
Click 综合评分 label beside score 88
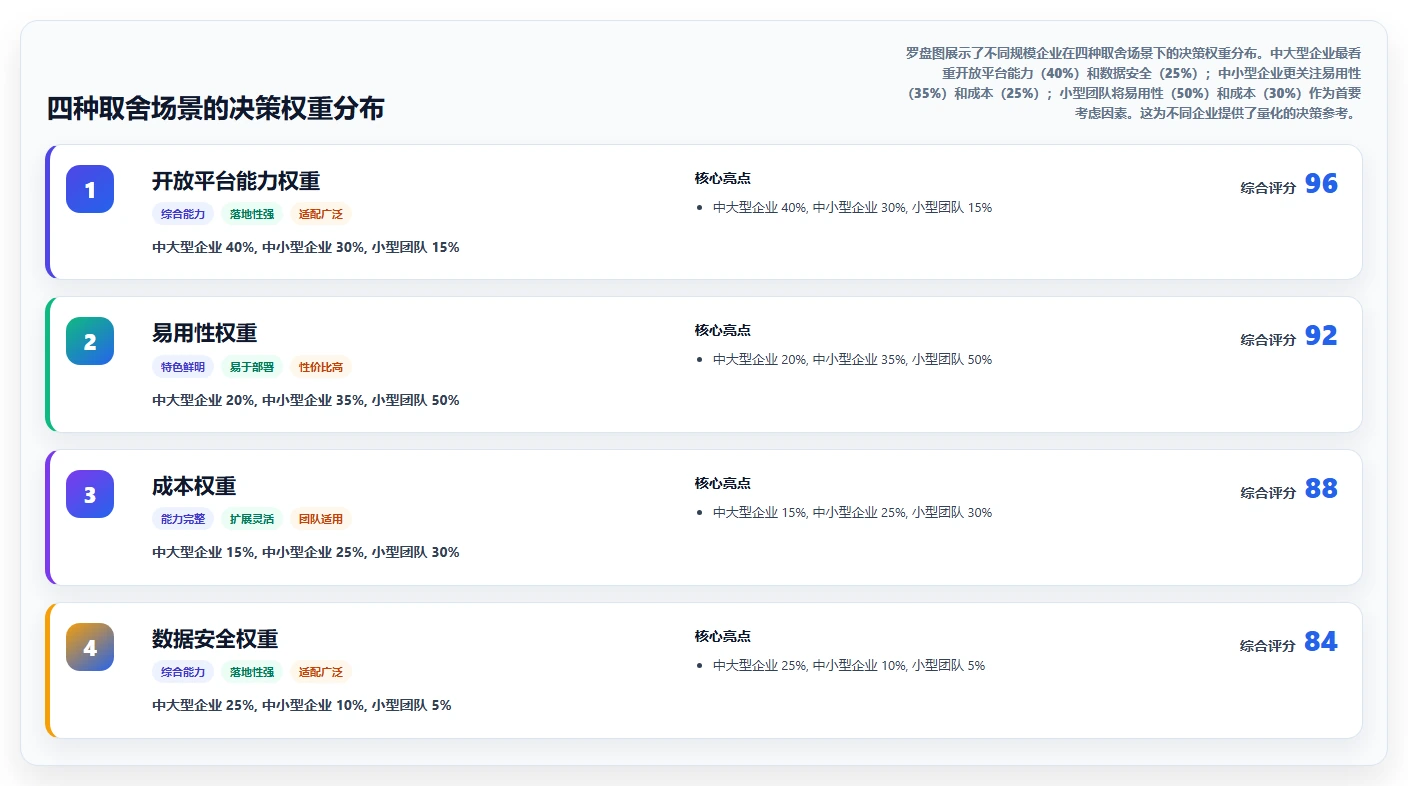pos(1268,493)
